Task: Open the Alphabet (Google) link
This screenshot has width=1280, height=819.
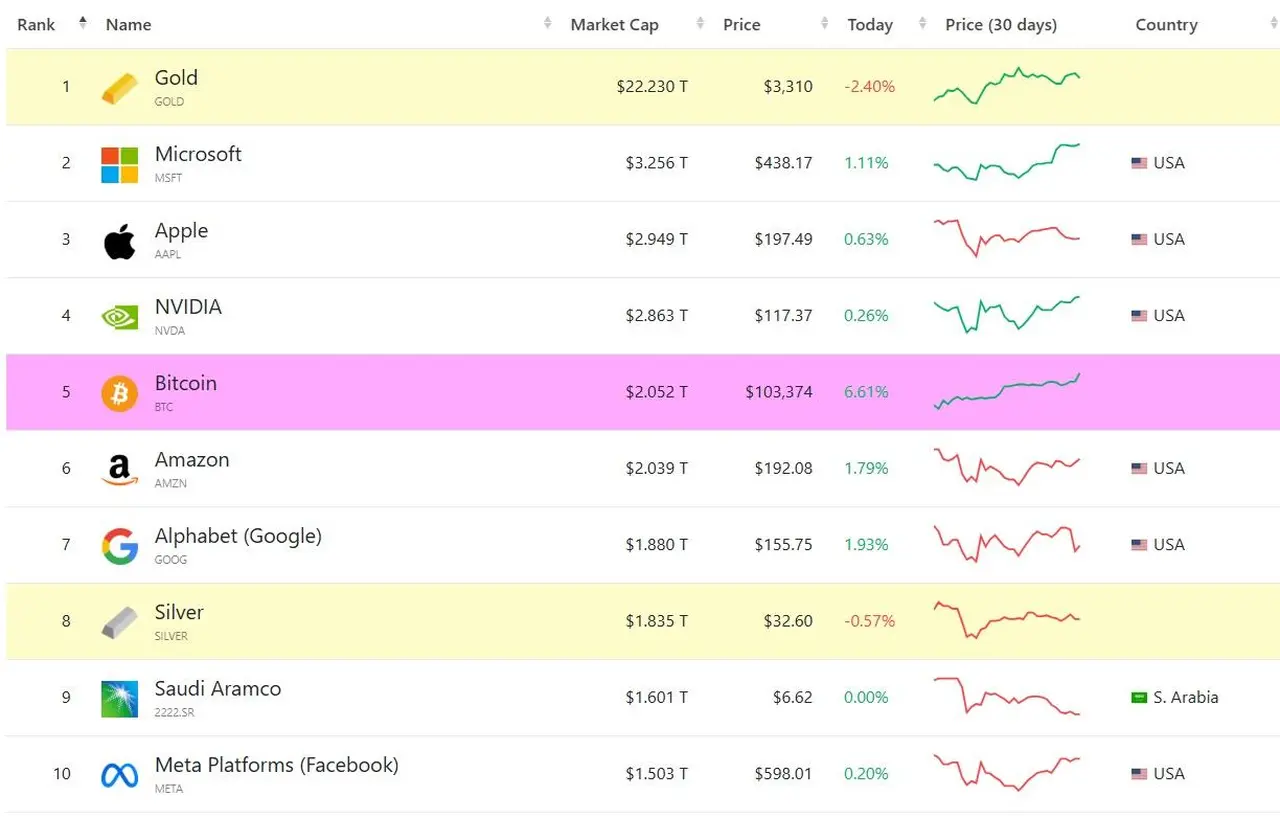Action: [x=238, y=537]
